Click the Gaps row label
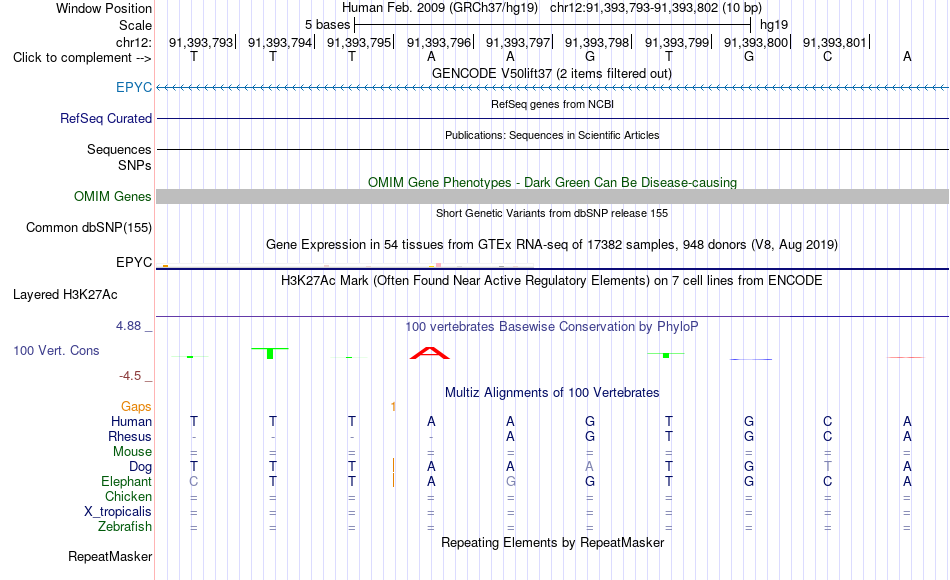Image resolution: width=950 pixels, height=580 pixels. 136,407
